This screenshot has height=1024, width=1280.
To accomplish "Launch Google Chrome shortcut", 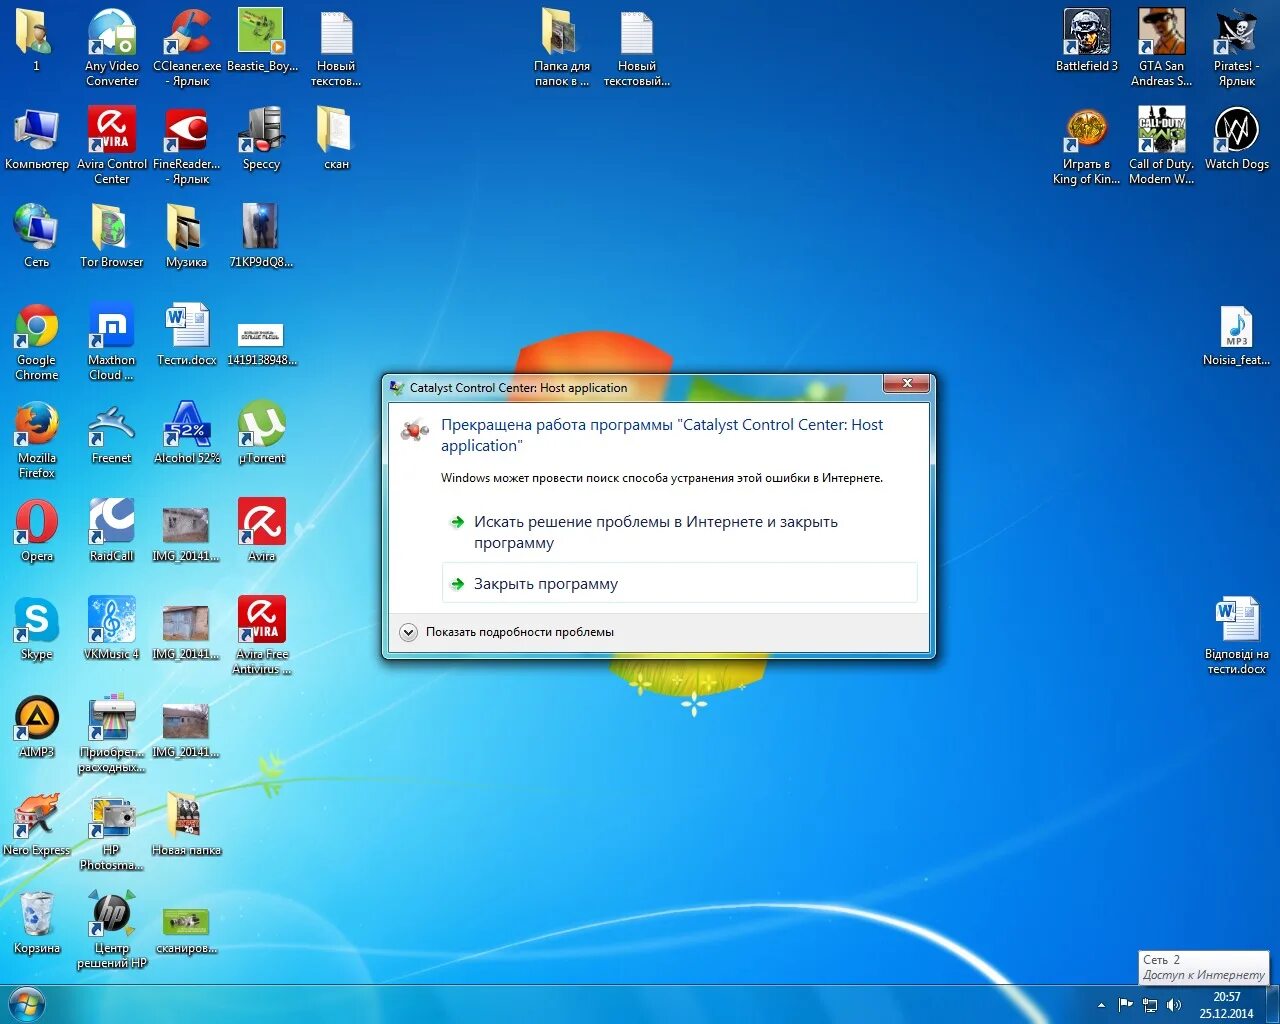I will [x=37, y=342].
